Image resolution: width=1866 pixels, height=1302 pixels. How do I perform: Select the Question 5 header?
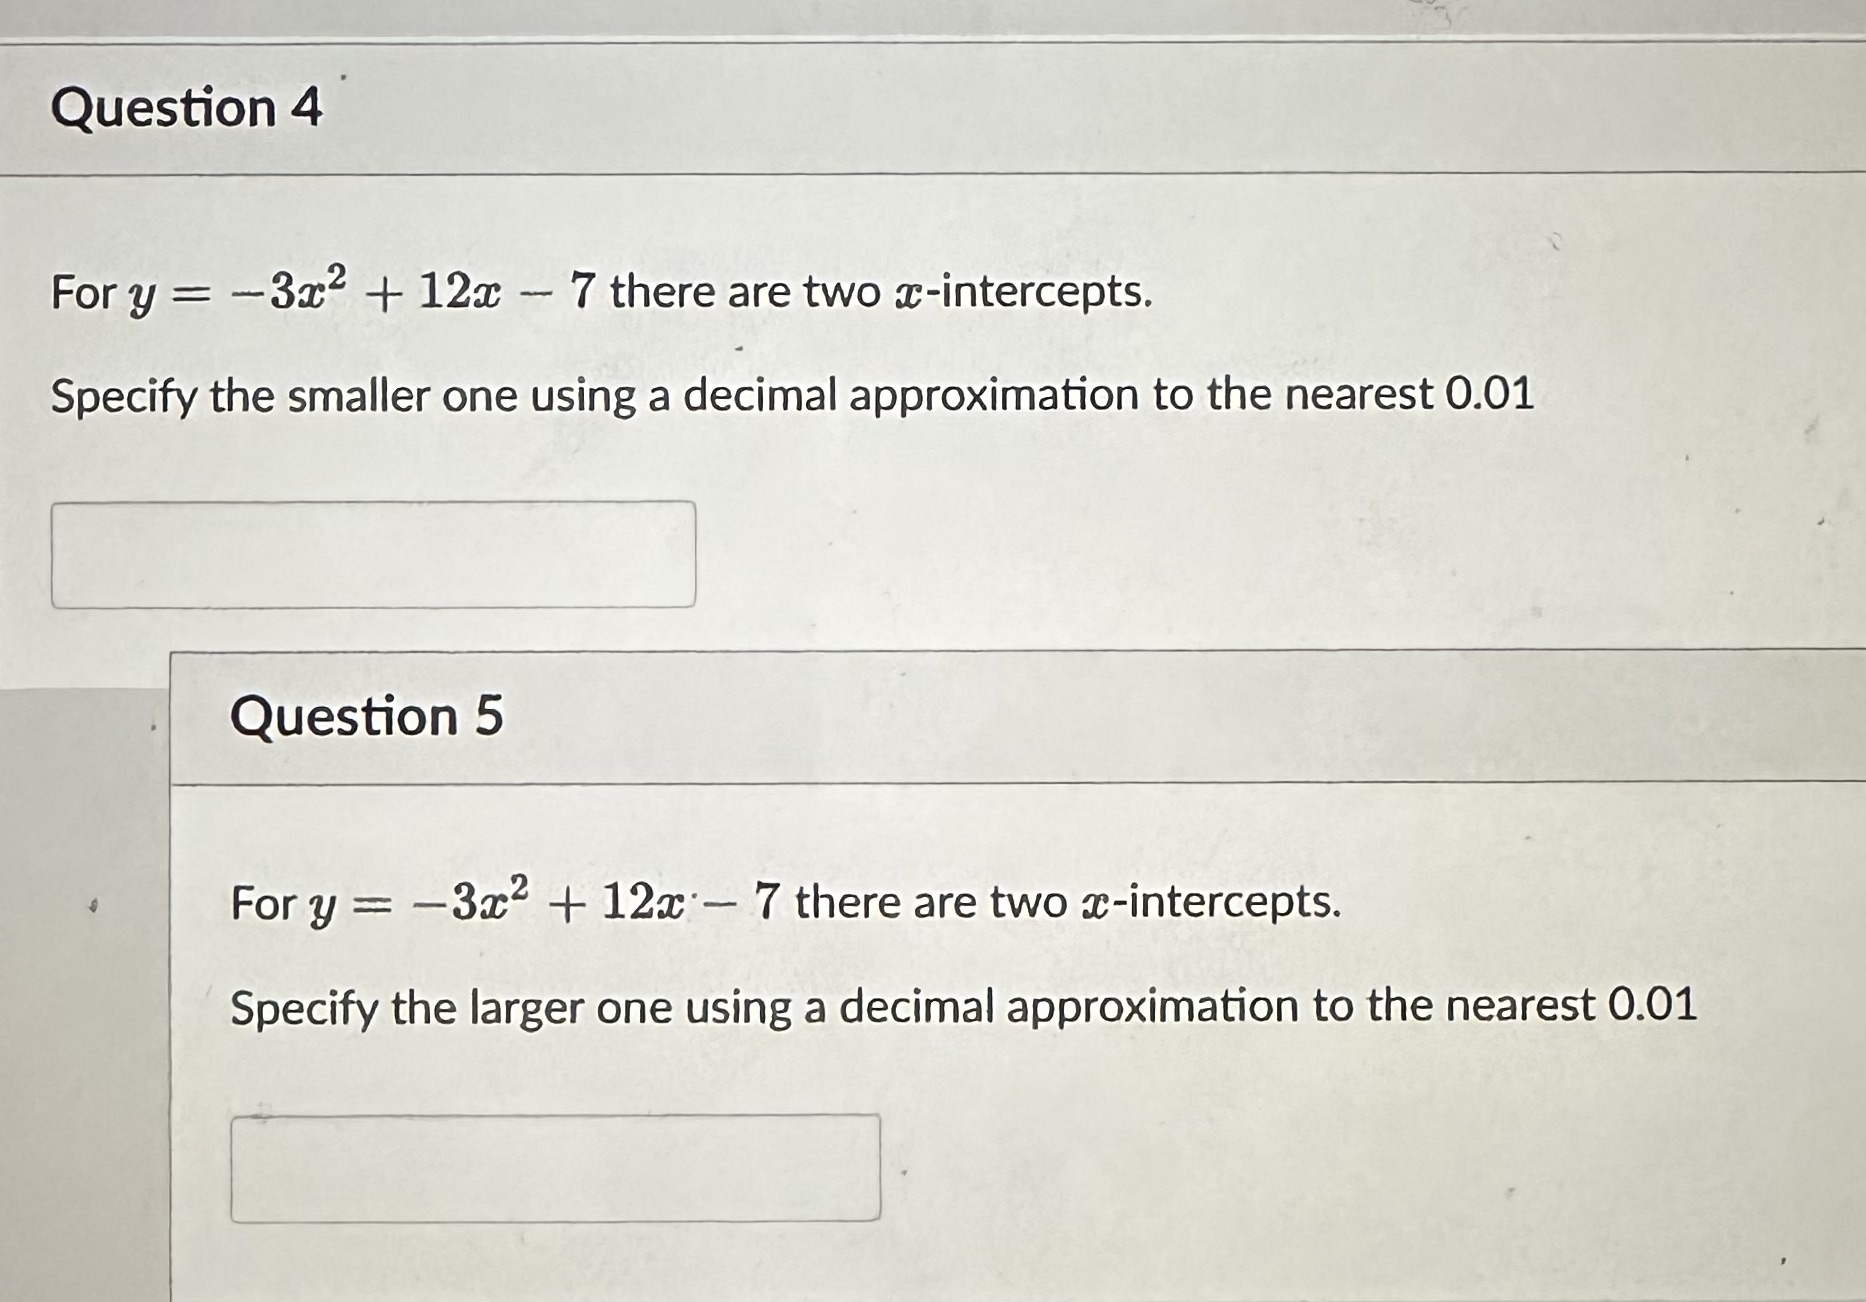(364, 716)
